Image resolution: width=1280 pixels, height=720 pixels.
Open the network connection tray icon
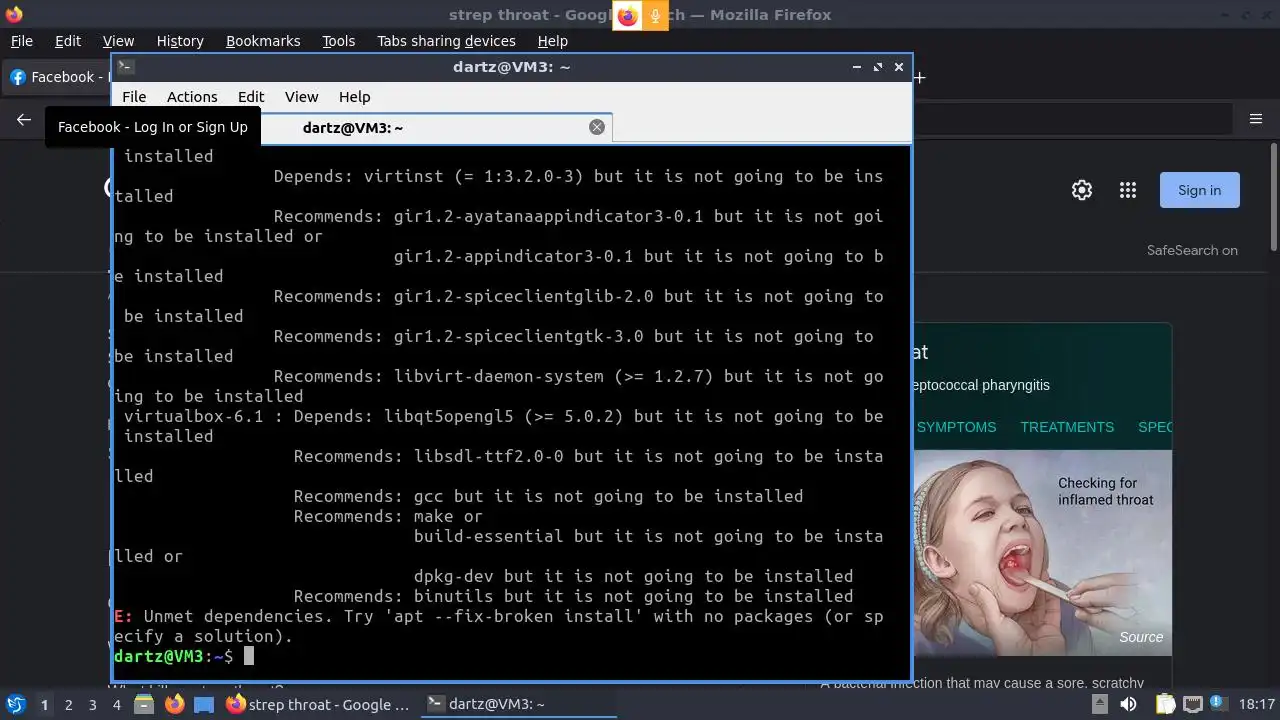[1192, 704]
